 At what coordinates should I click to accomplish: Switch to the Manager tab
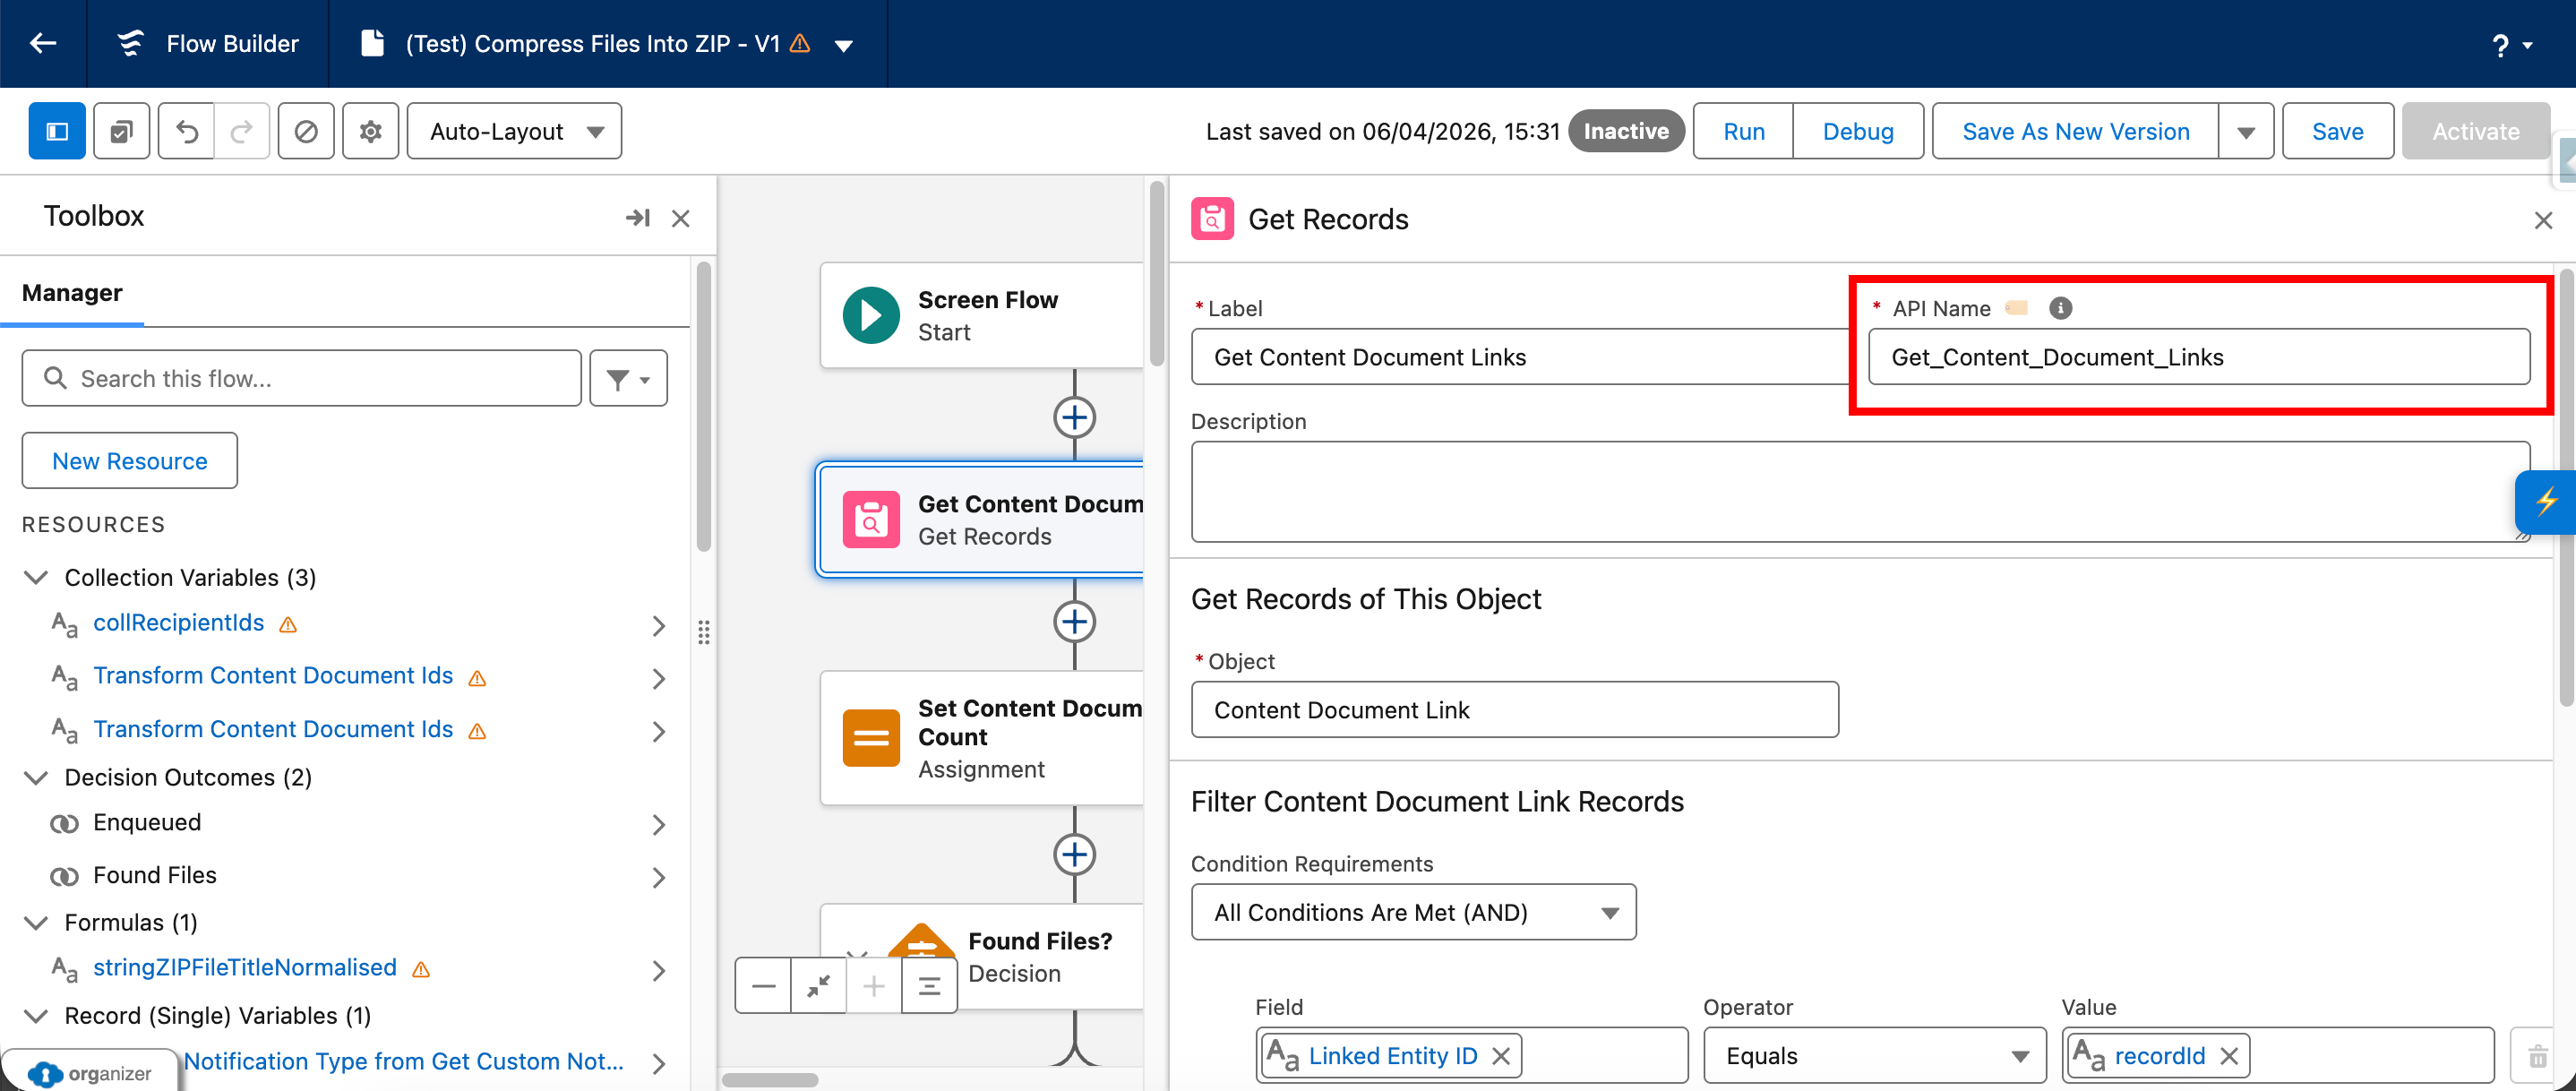[x=72, y=293]
